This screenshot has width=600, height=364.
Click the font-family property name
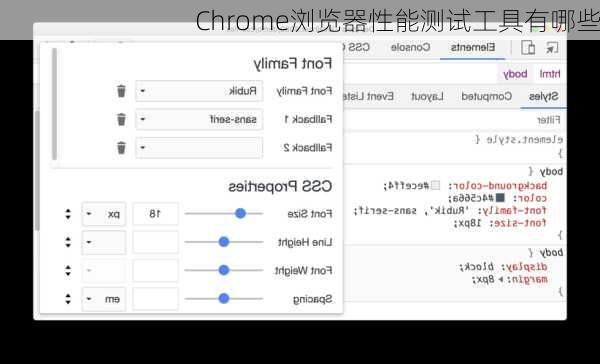(x=514, y=211)
